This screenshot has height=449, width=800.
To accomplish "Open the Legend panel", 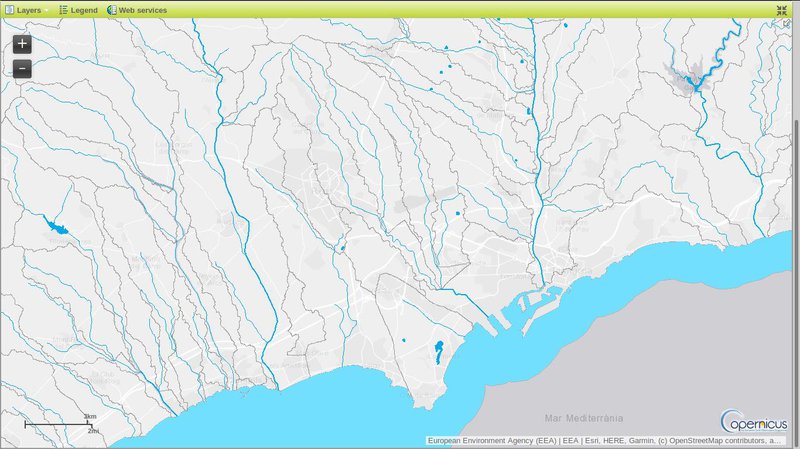I will click(78, 10).
